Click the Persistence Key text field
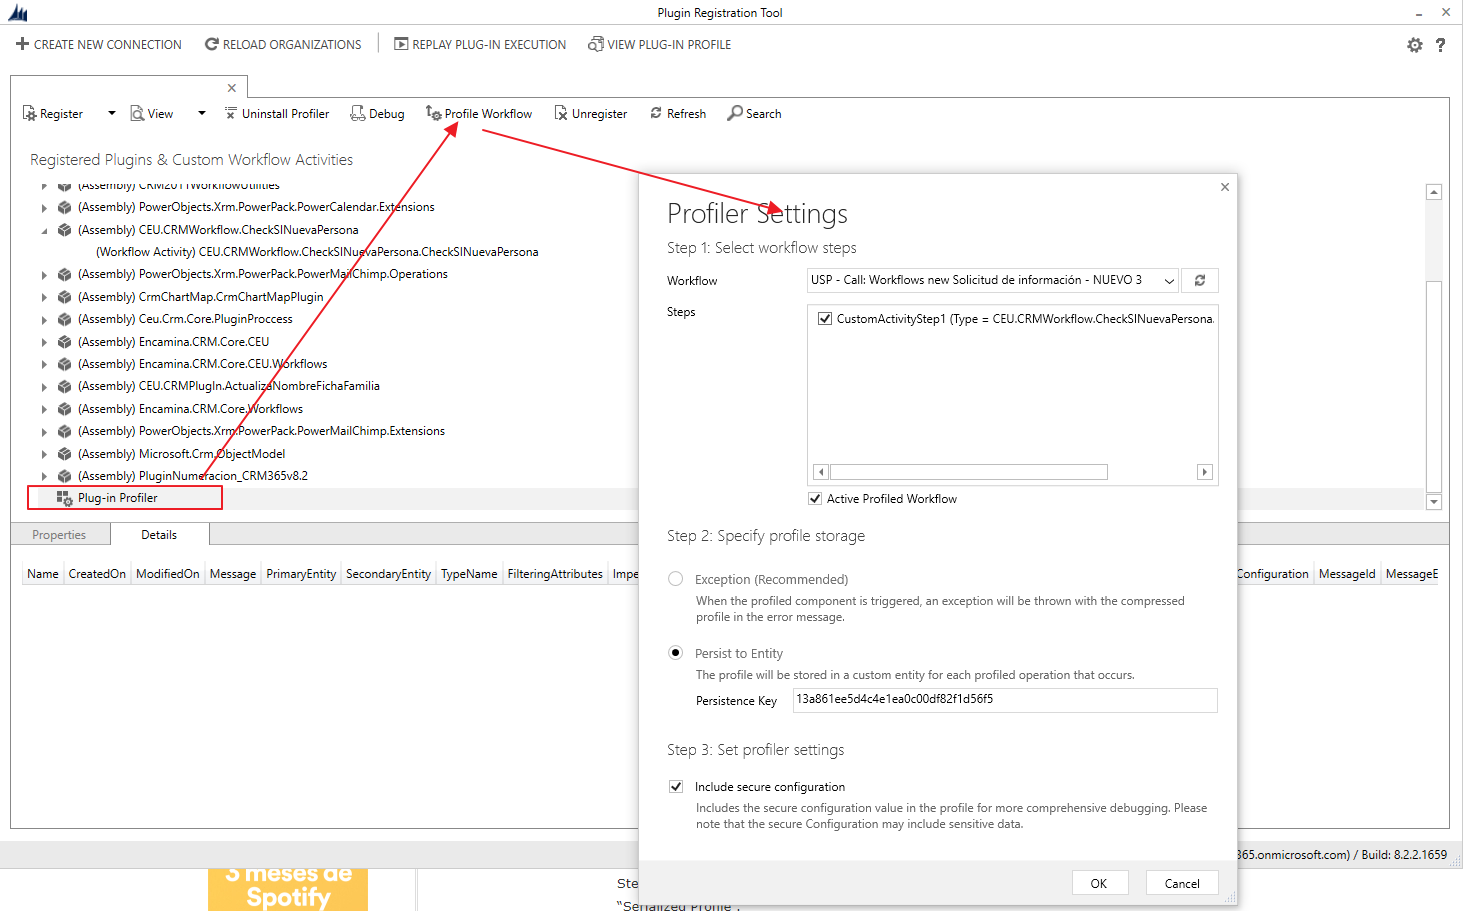The height and width of the screenshot is (911, 1463). [1005, 700]
